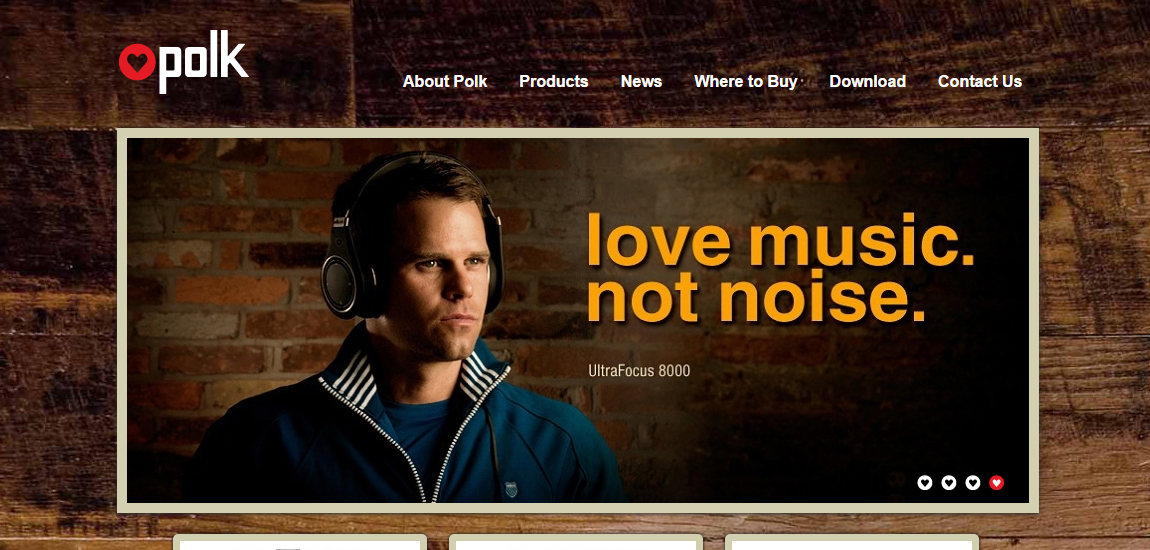The width and height of the screenshot is (1150, 550).
Task: Open the Products menu
Action: pyautogui.click(x=554, y=81)
